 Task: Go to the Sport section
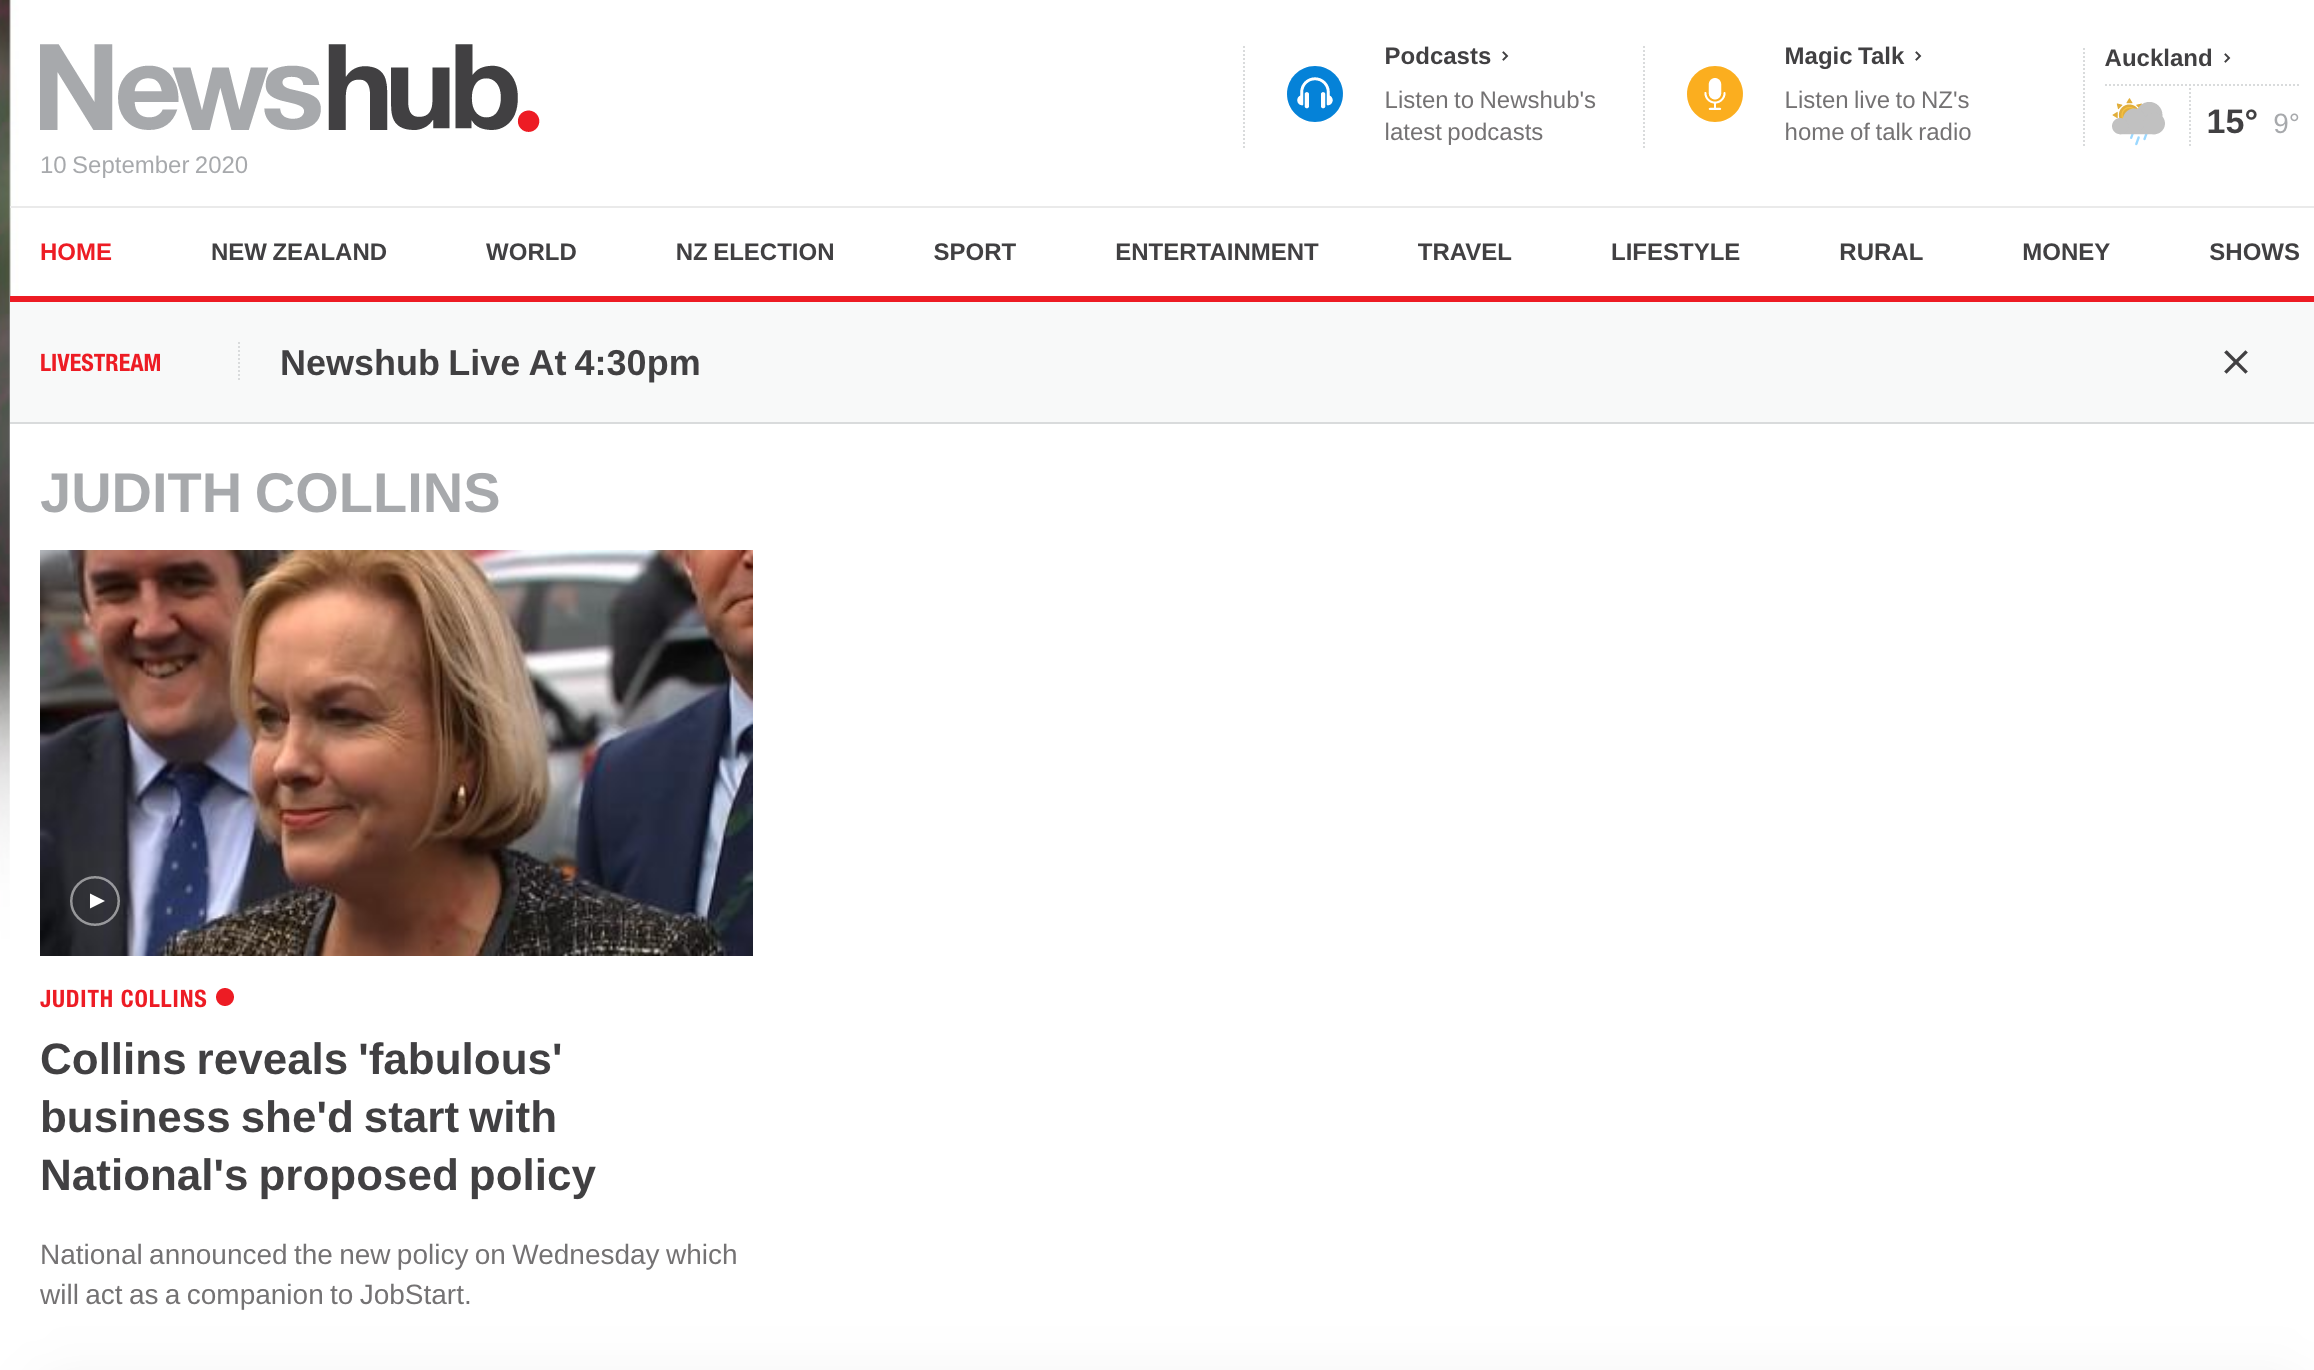pyautogui.click(x=975, y=252)
